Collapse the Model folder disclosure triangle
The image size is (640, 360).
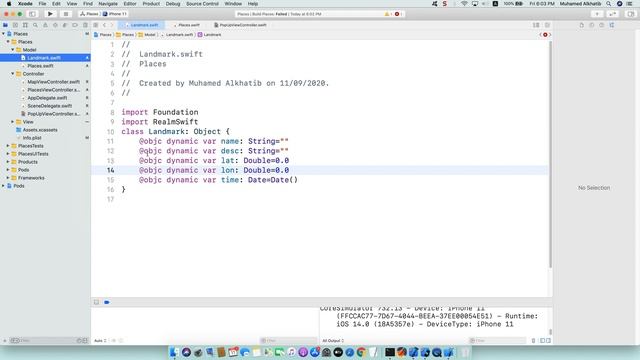13,50
